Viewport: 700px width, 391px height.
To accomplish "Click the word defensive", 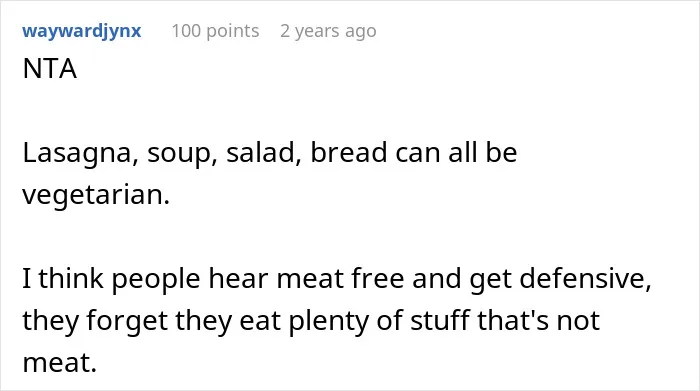I will (581, 279).
